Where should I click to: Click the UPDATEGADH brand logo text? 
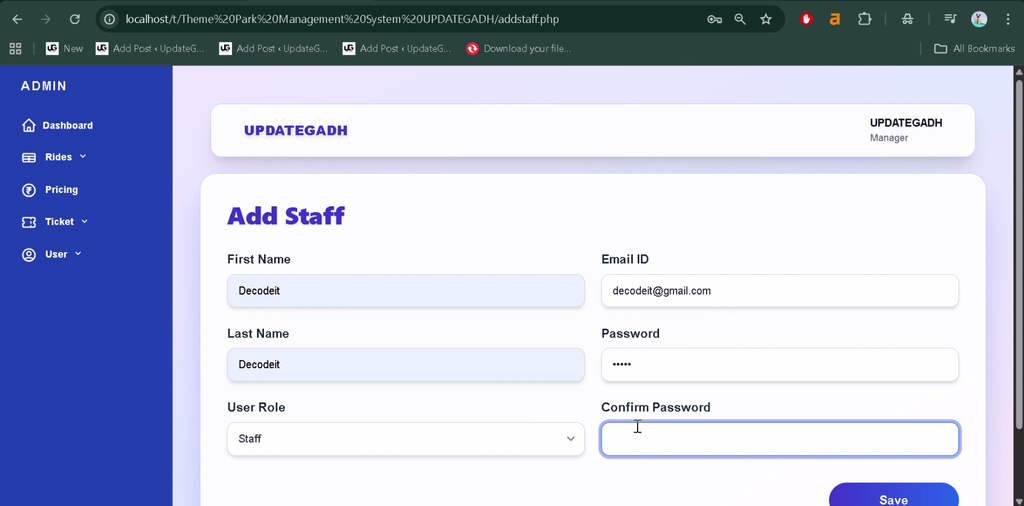point(296,131)
